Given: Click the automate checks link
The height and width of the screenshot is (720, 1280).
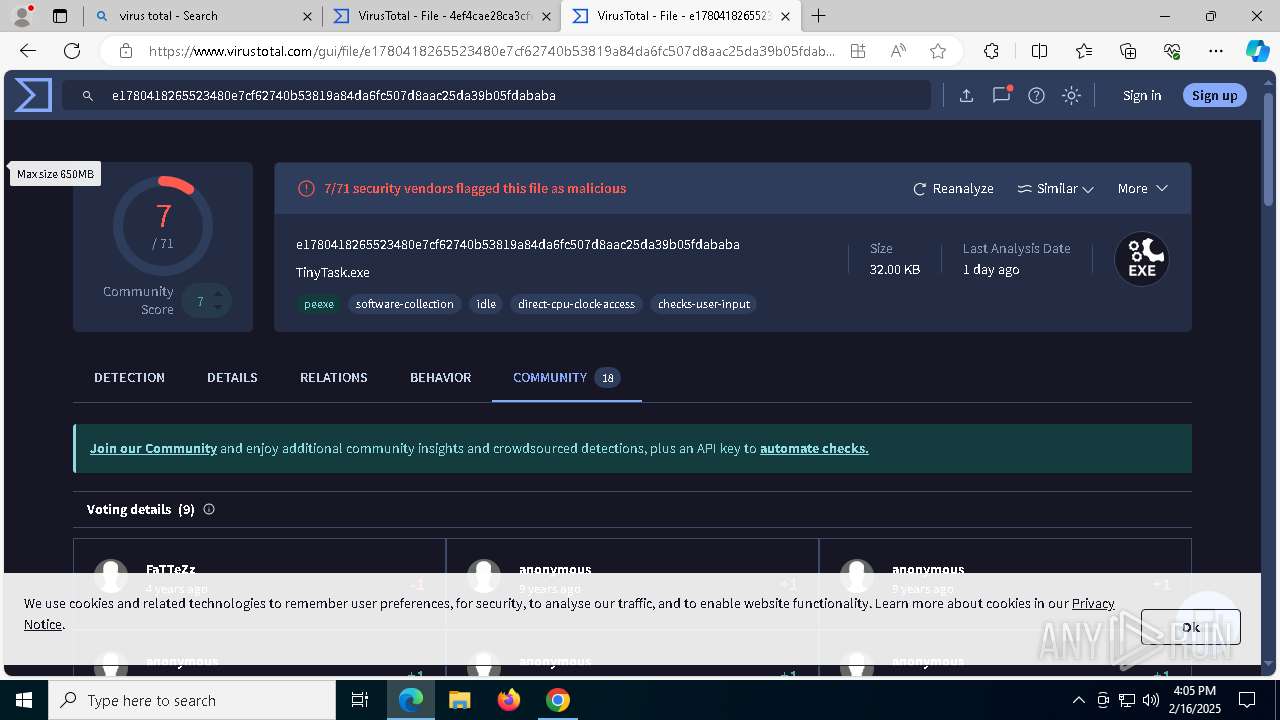Looking at the screenshot, I should [814, 448].
